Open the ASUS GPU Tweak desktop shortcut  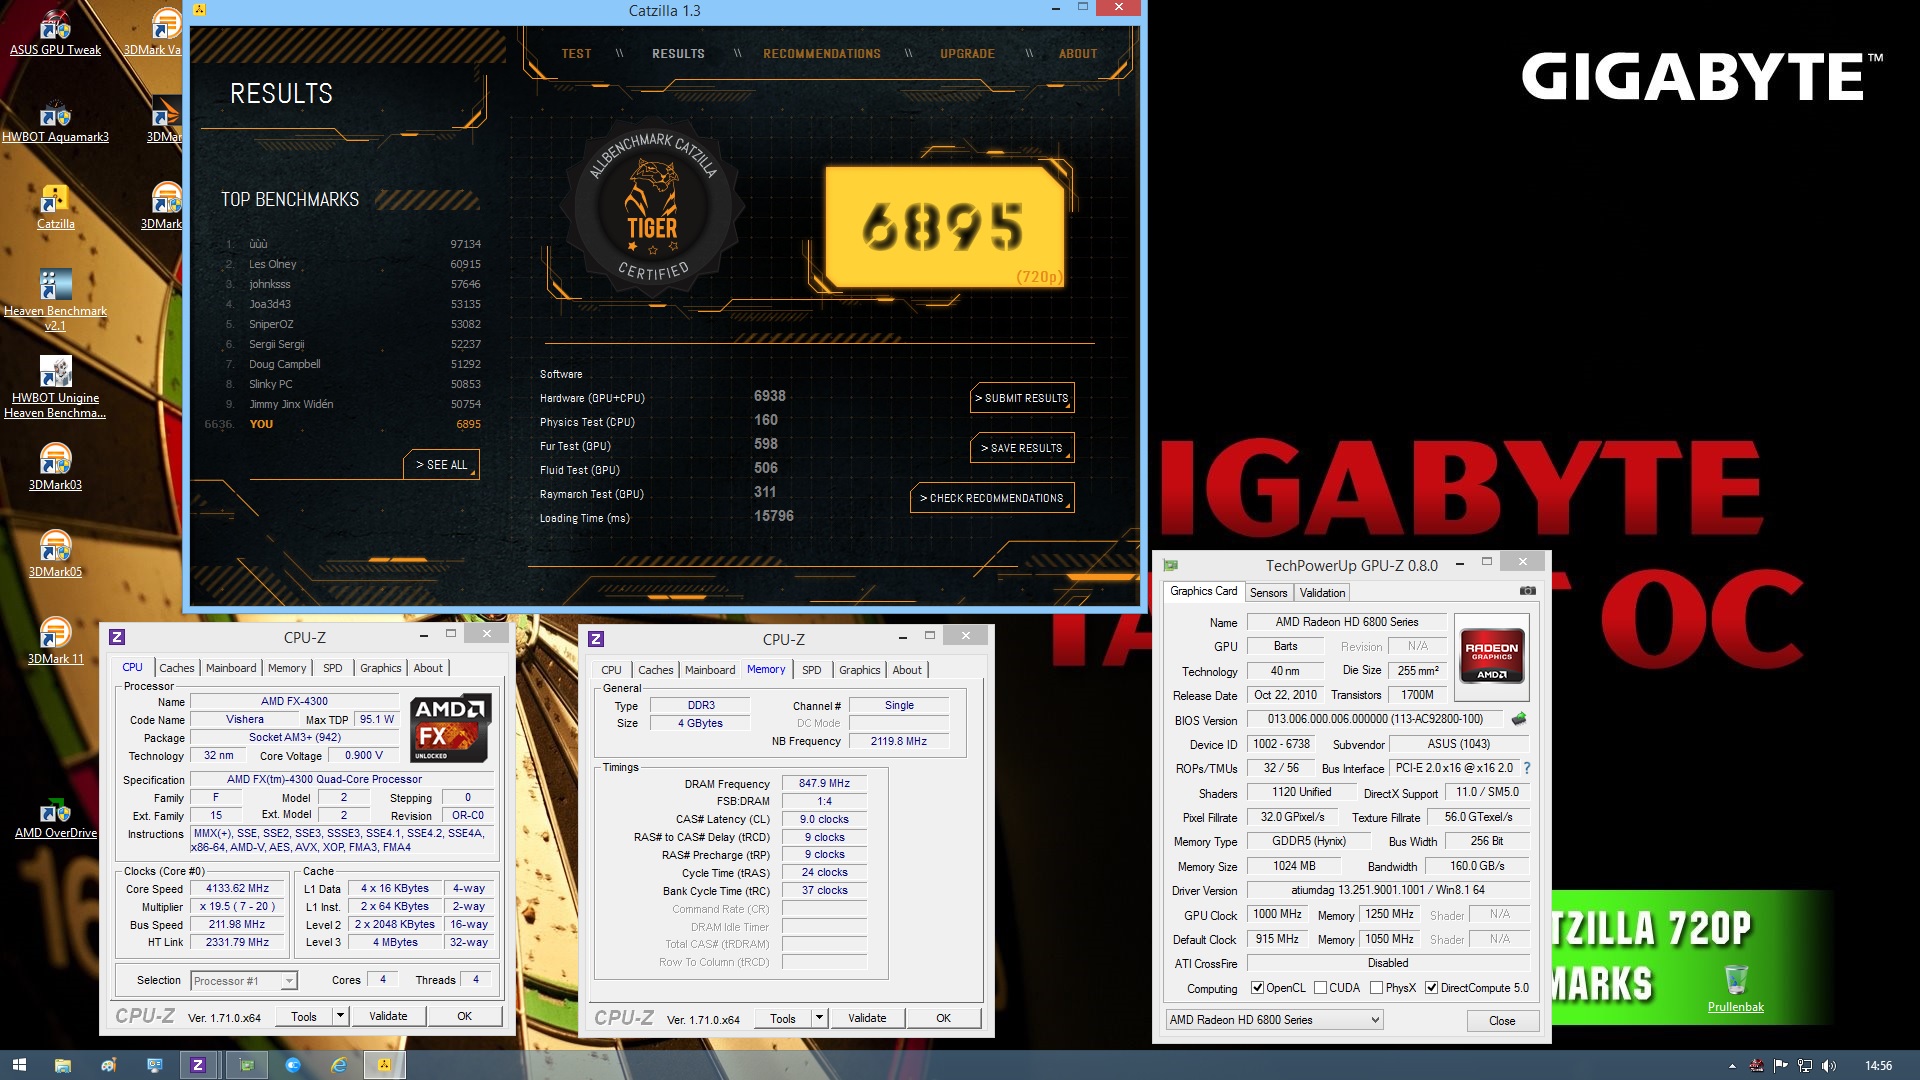coord(55,32)
